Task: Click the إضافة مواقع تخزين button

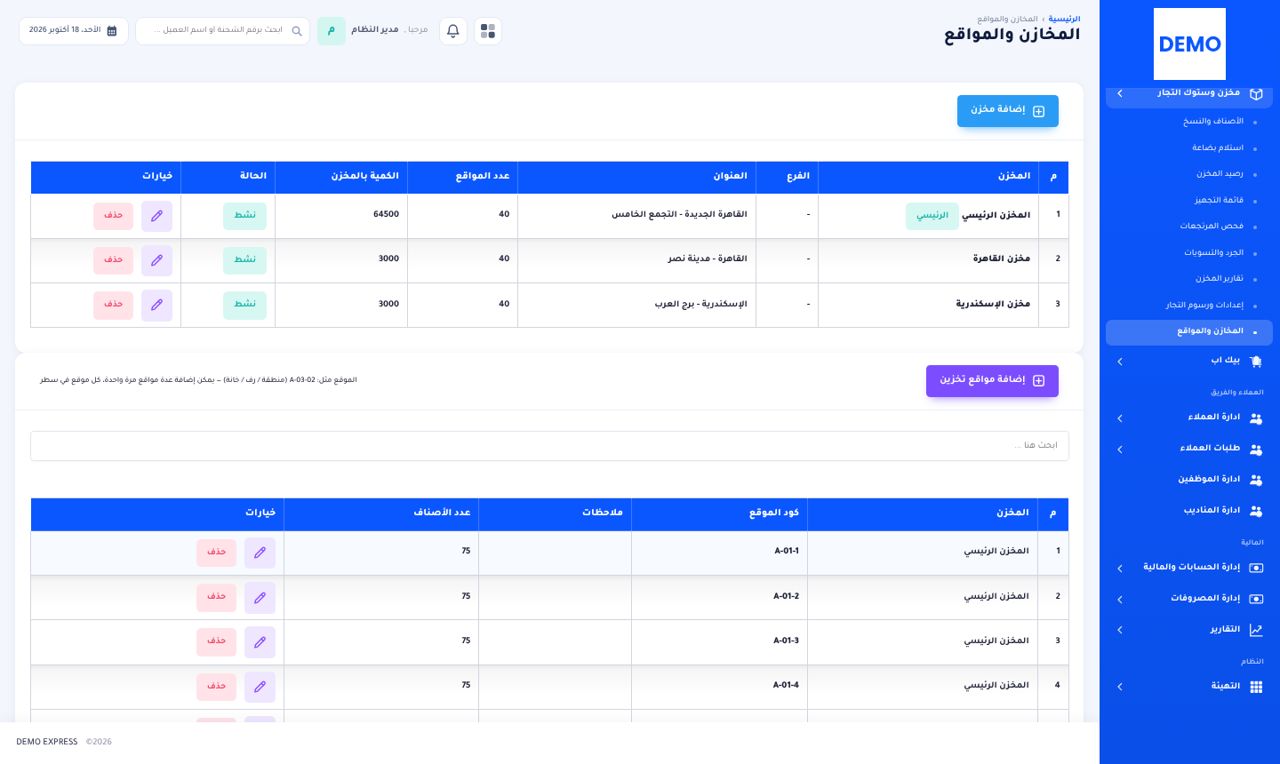Action: click(992, 381)
